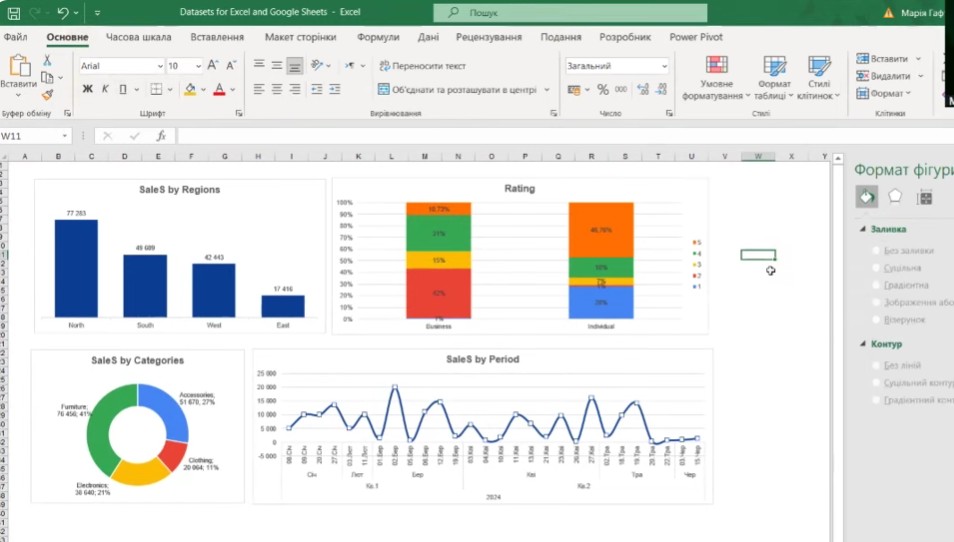Select the 'Без заливки' fill option
The image size is (954, 542).
click(877, 251)
